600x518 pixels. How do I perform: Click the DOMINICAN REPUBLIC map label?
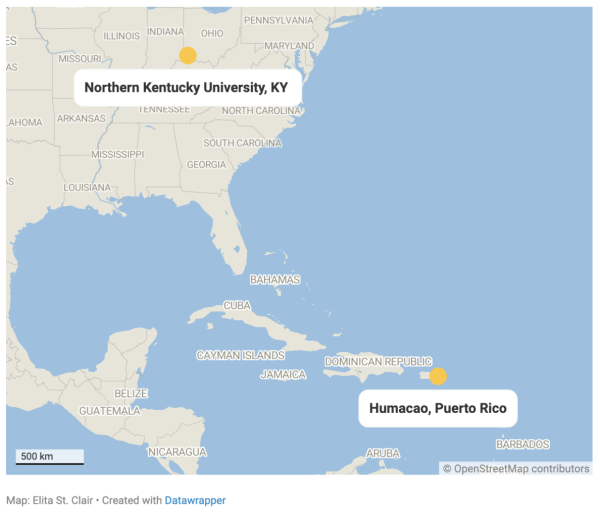pyautogui.click(x=378, y=362)
